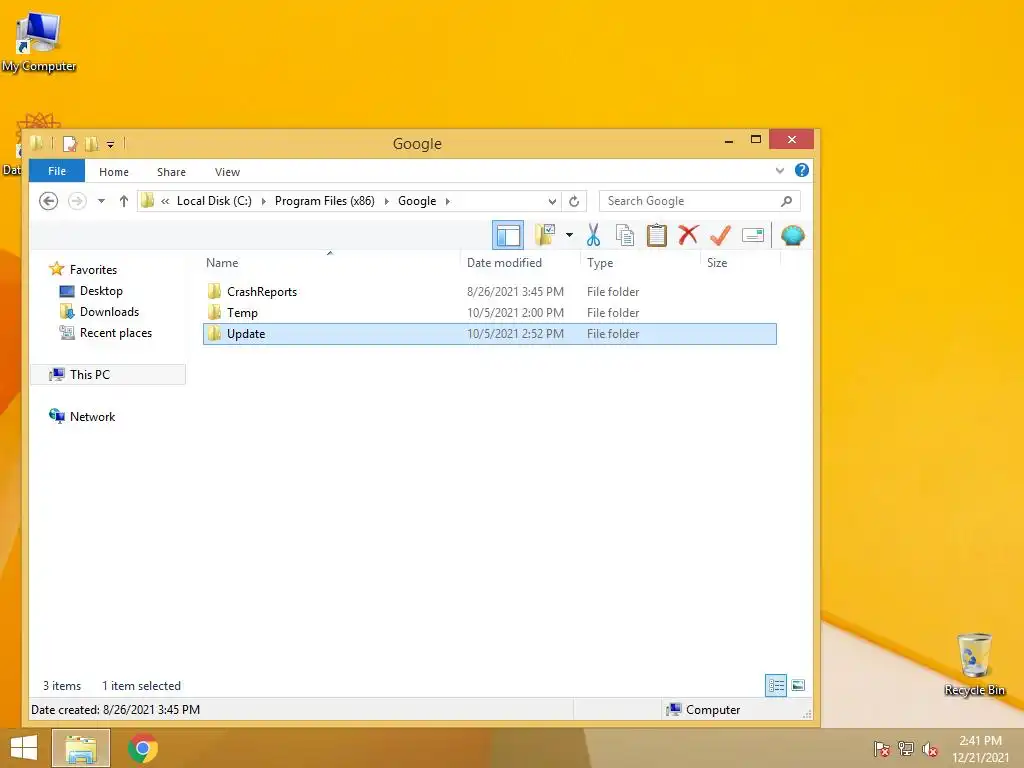Select the Temp folder
Image resolution: width=1024 pixels, height=768 pixels.
[x=242, y=313]
